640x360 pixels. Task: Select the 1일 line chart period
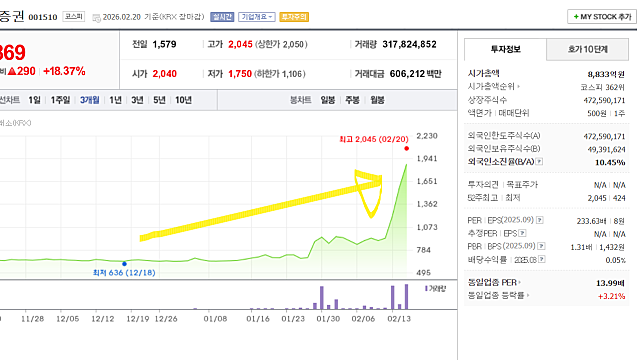[x=34, y=100]
